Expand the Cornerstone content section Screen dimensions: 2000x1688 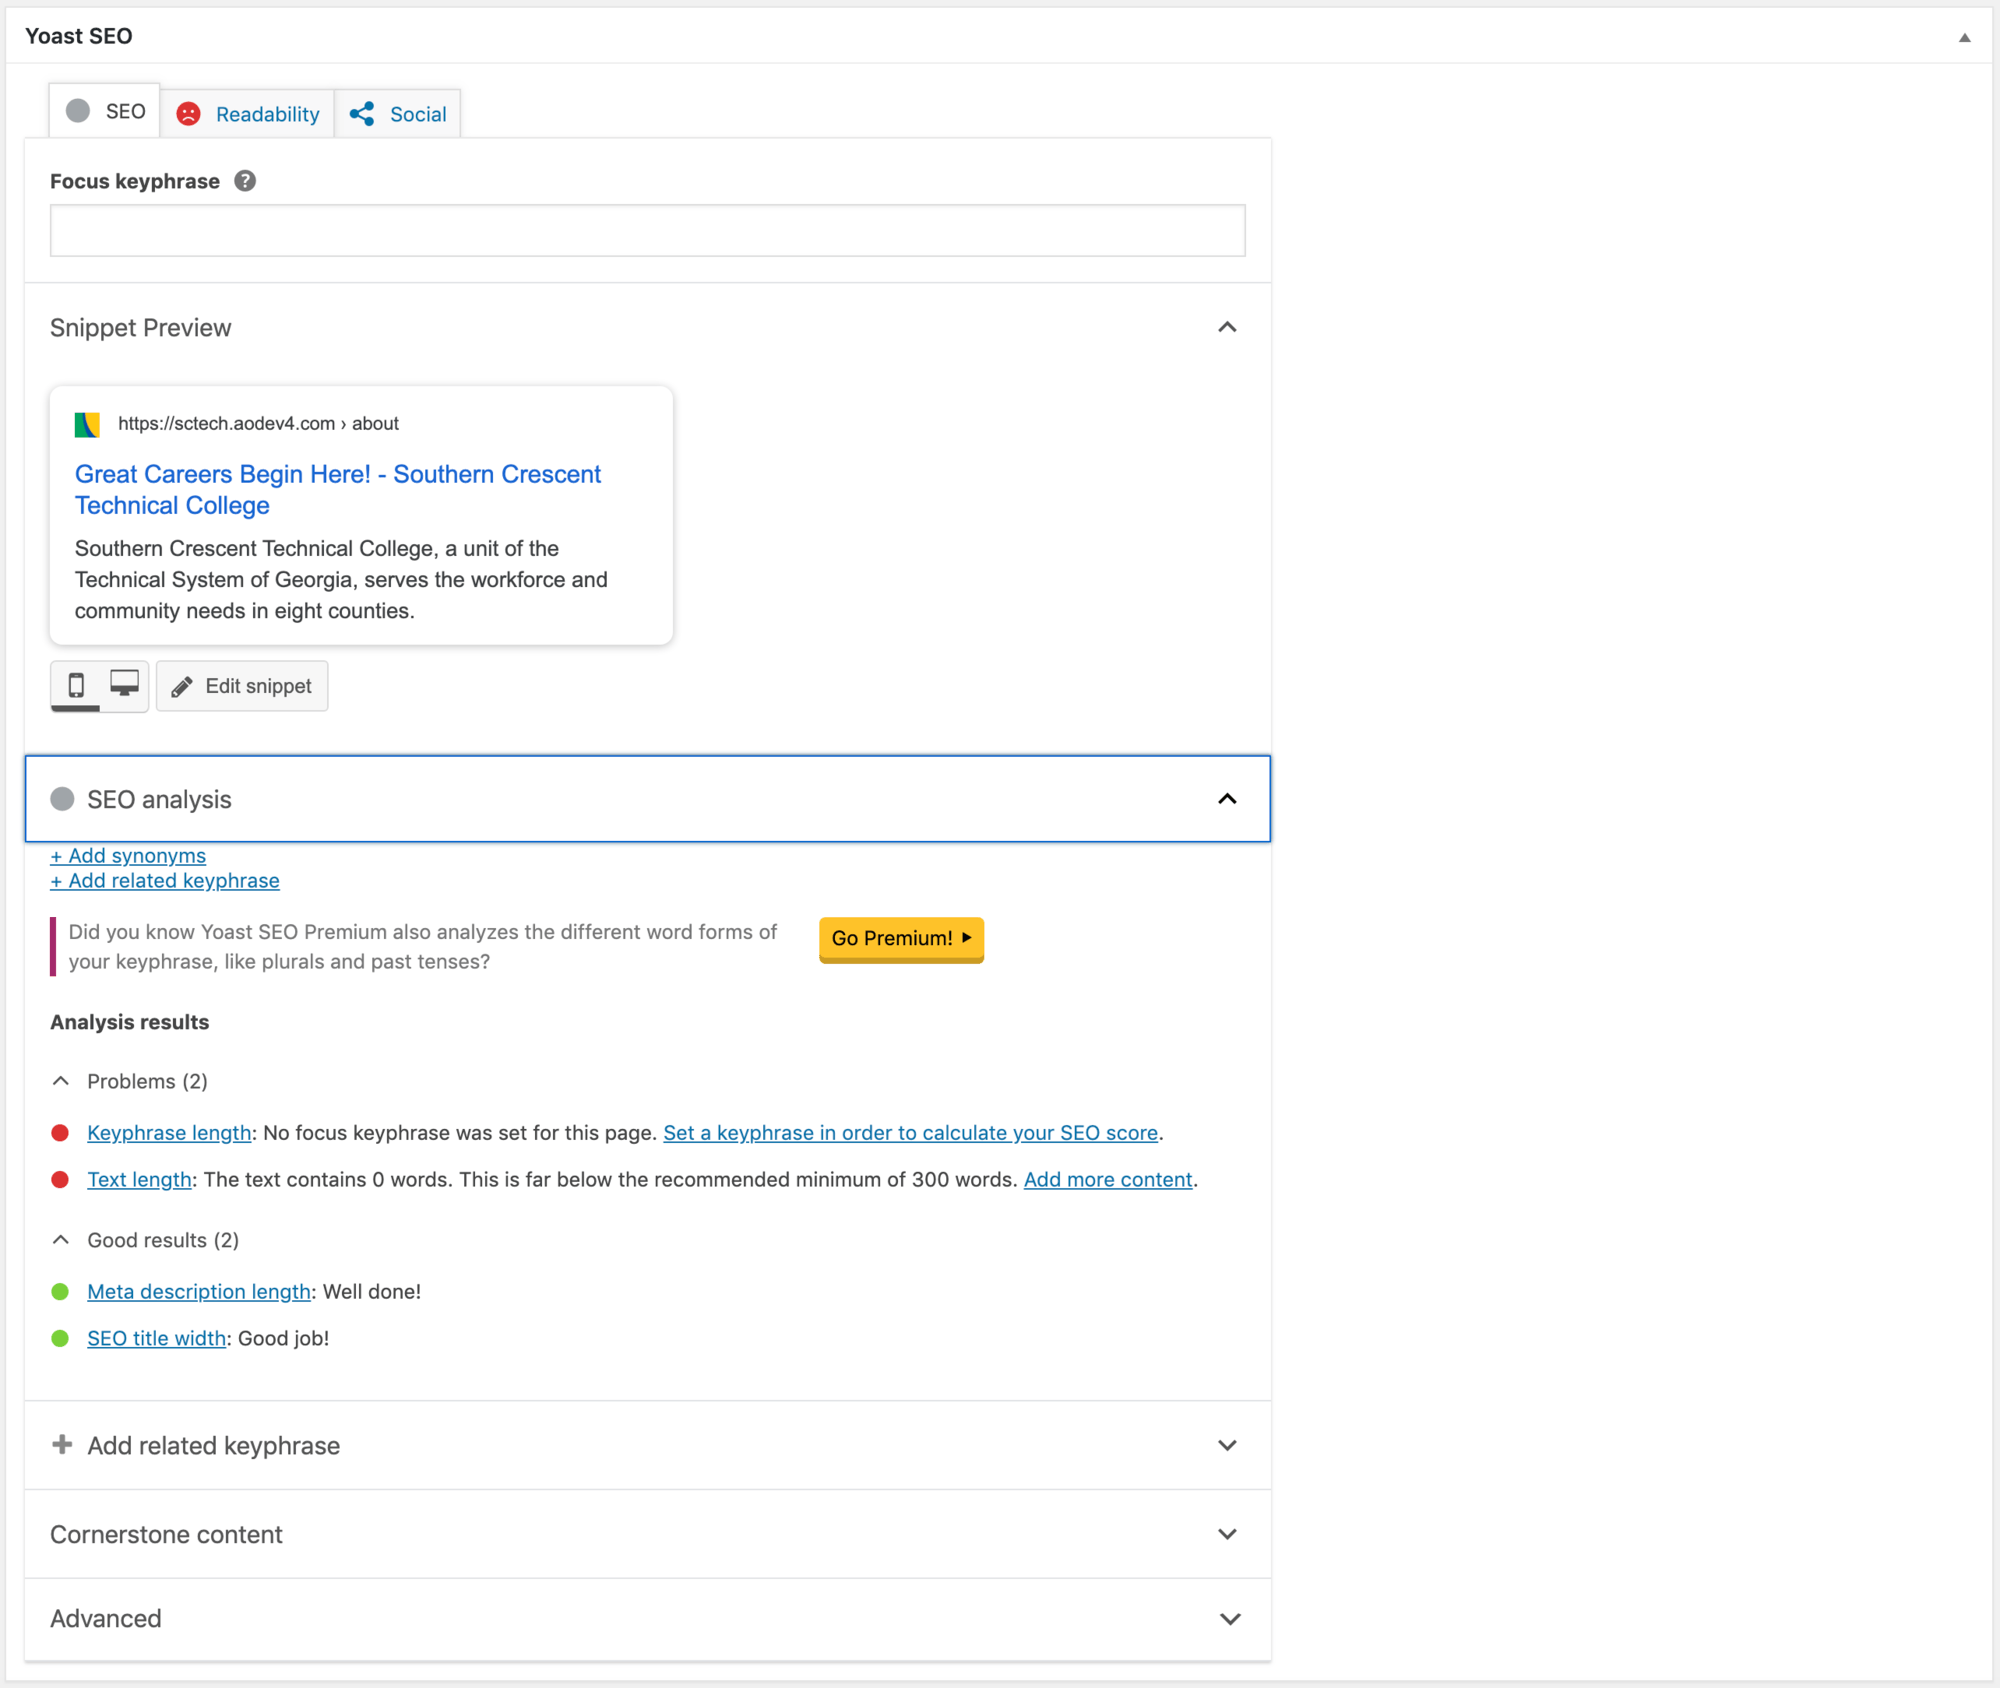pyautogui.click(x=647, y=1535)
